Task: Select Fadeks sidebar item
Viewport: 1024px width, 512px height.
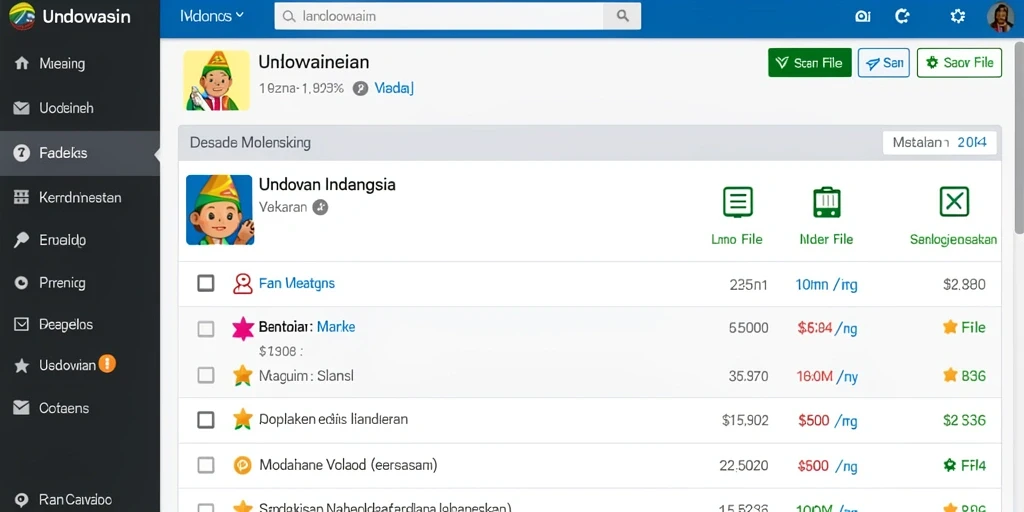Action: [80, 153]
